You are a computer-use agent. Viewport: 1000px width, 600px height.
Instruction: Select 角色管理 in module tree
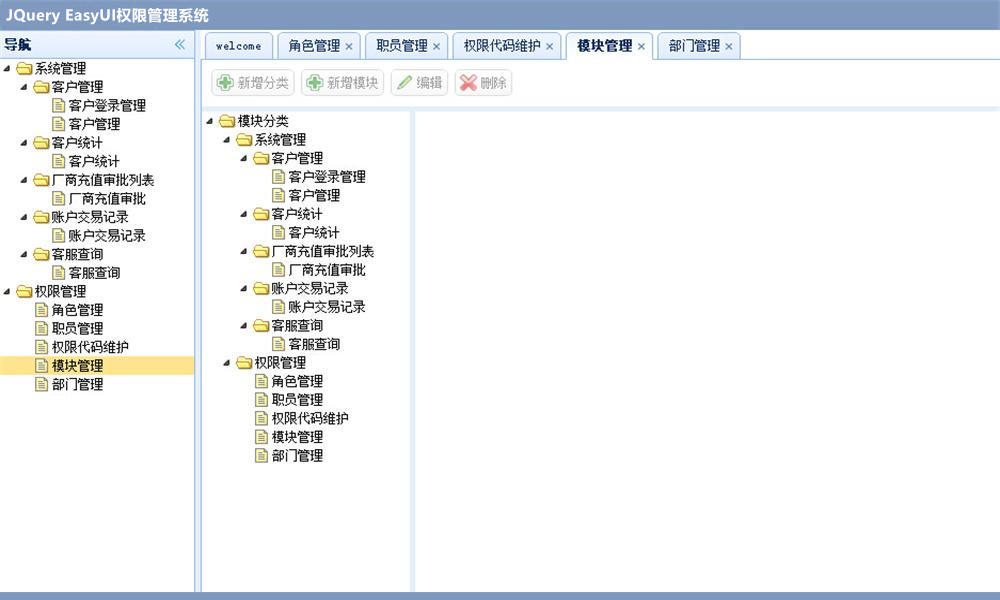[x=297, y=381]
